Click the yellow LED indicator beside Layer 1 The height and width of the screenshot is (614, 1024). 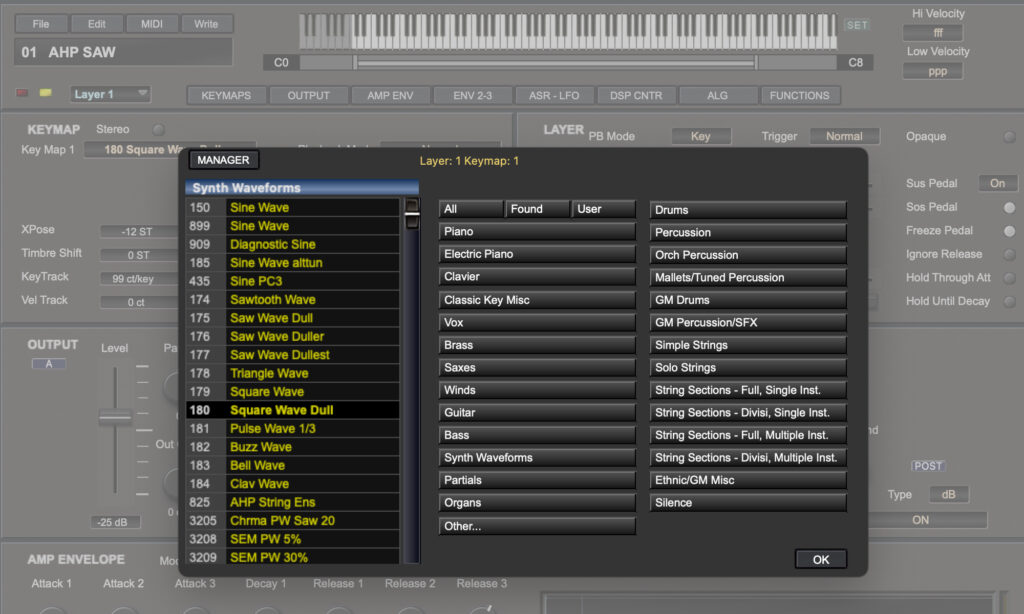click(45, 94)
